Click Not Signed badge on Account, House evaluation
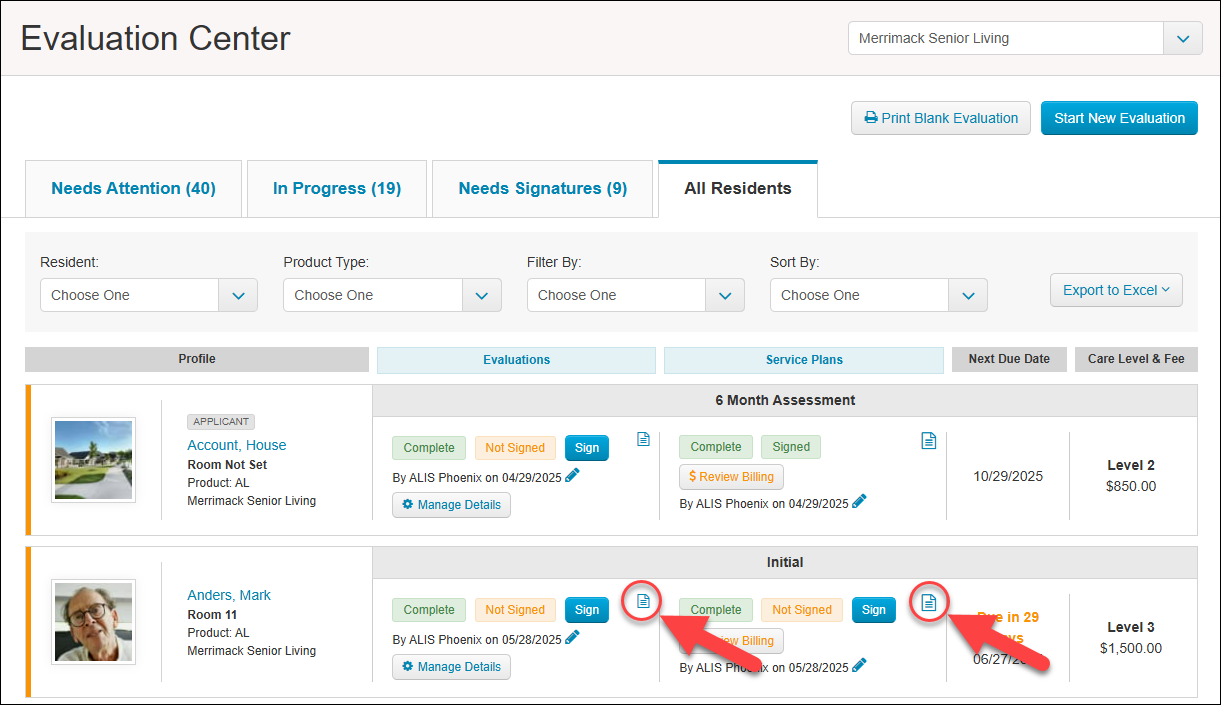Image resolution: width=1221 pixels, height=705 pixels. coord(515,448)
